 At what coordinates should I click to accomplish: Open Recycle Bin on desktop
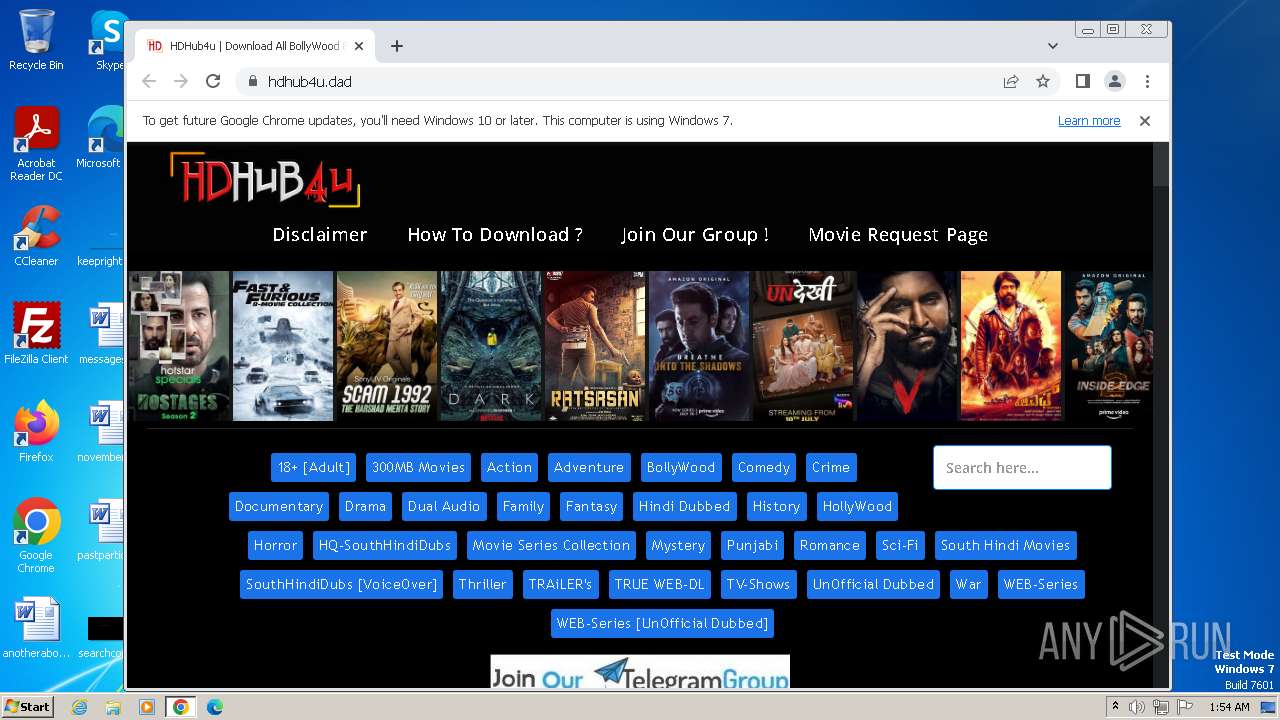(36, 40)
